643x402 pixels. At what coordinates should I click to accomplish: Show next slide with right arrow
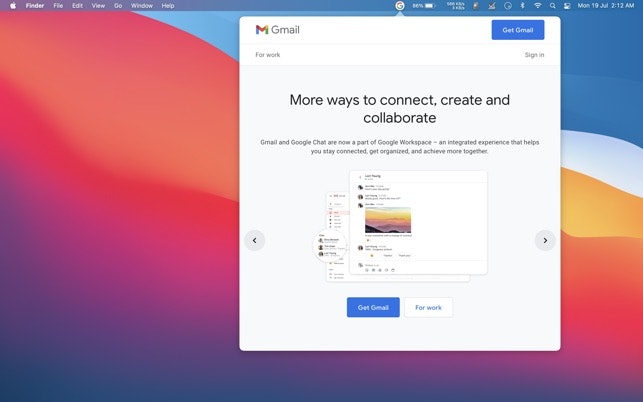[545, 240]
